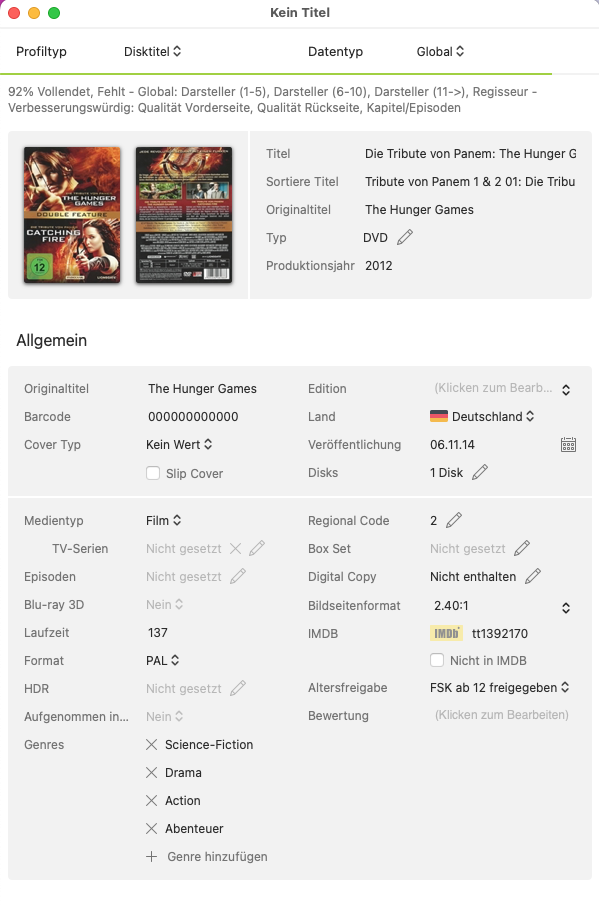Change the FSK ab 12 Altersfreigabe dropdown

[x=500, y=688]
